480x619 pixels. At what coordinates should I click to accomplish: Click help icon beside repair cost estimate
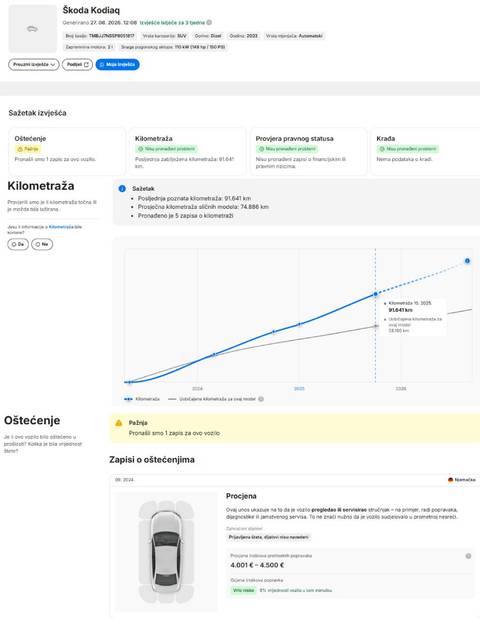tap(468, 556)
